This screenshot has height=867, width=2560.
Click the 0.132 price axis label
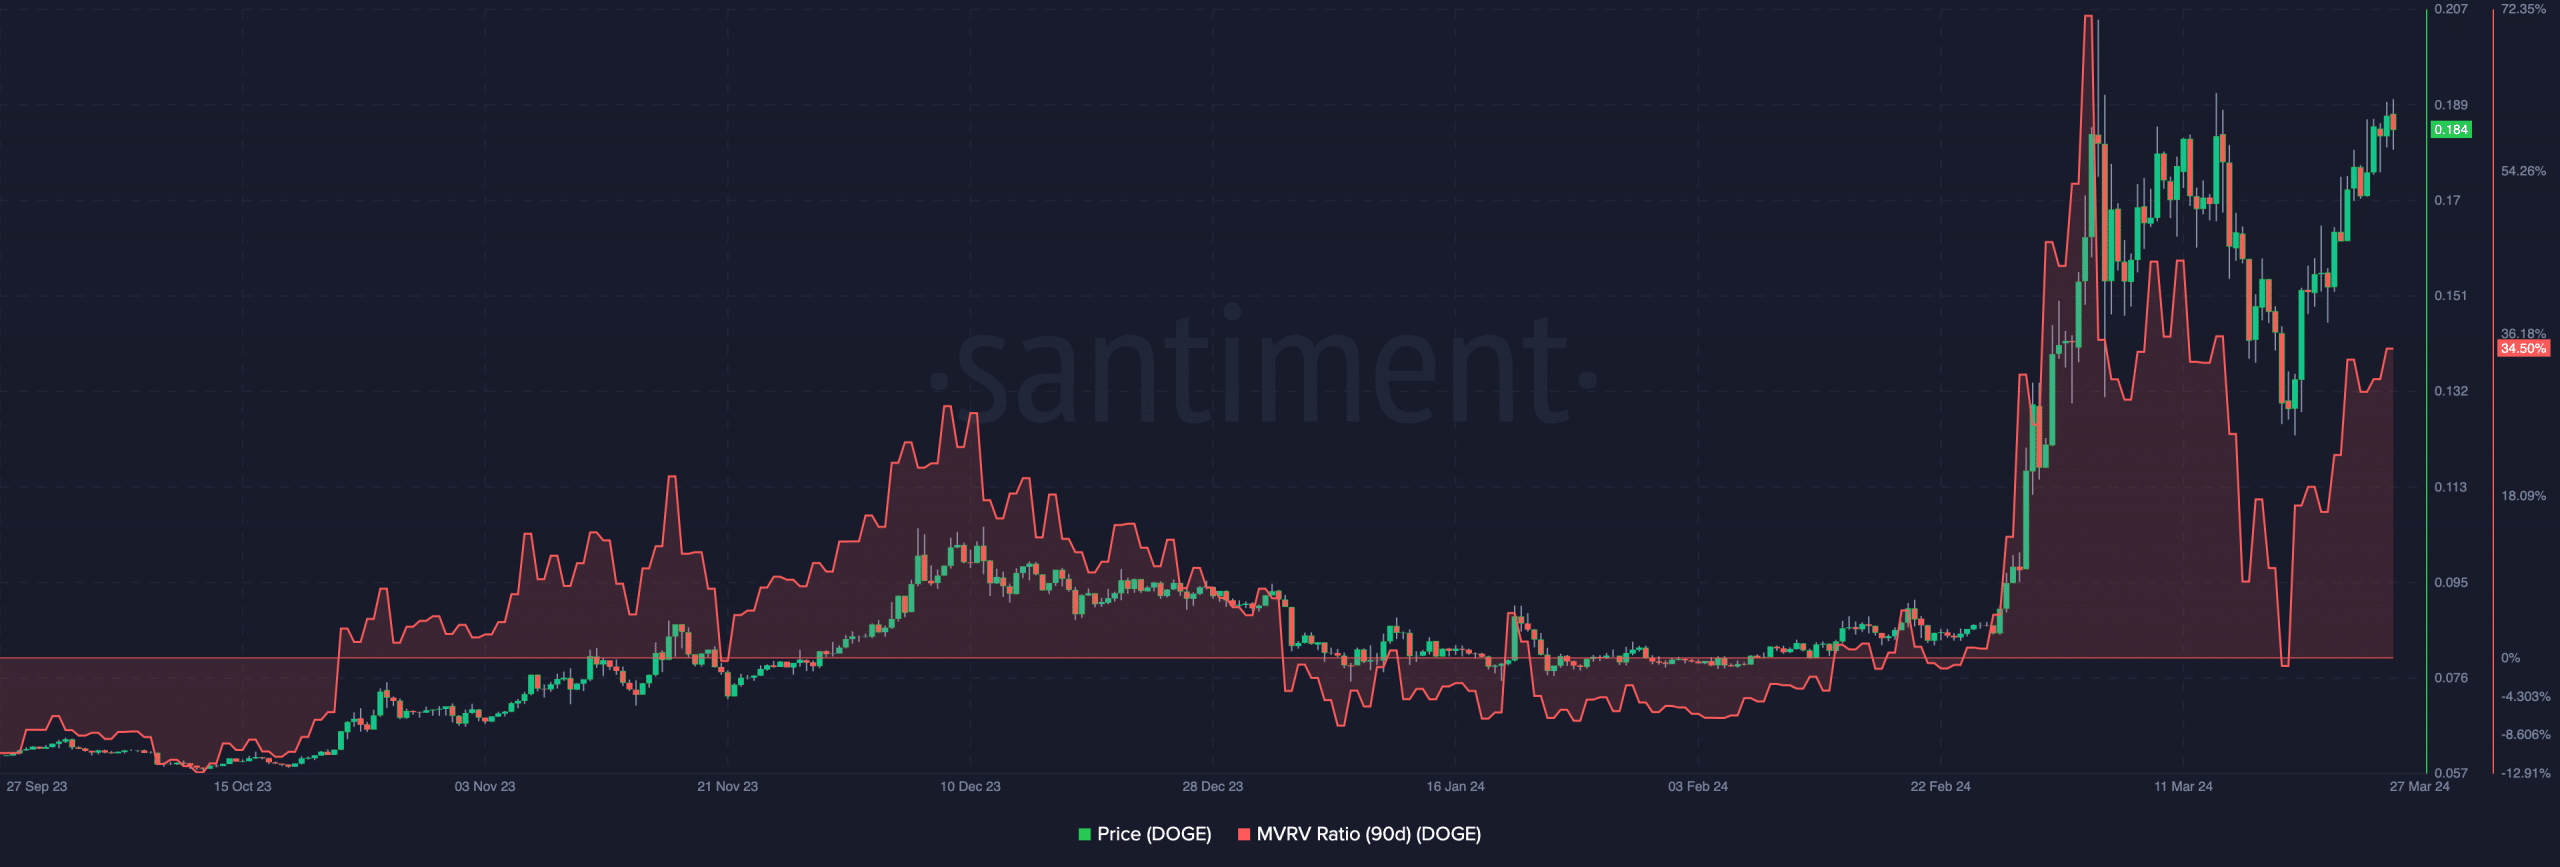point(2451,391)
